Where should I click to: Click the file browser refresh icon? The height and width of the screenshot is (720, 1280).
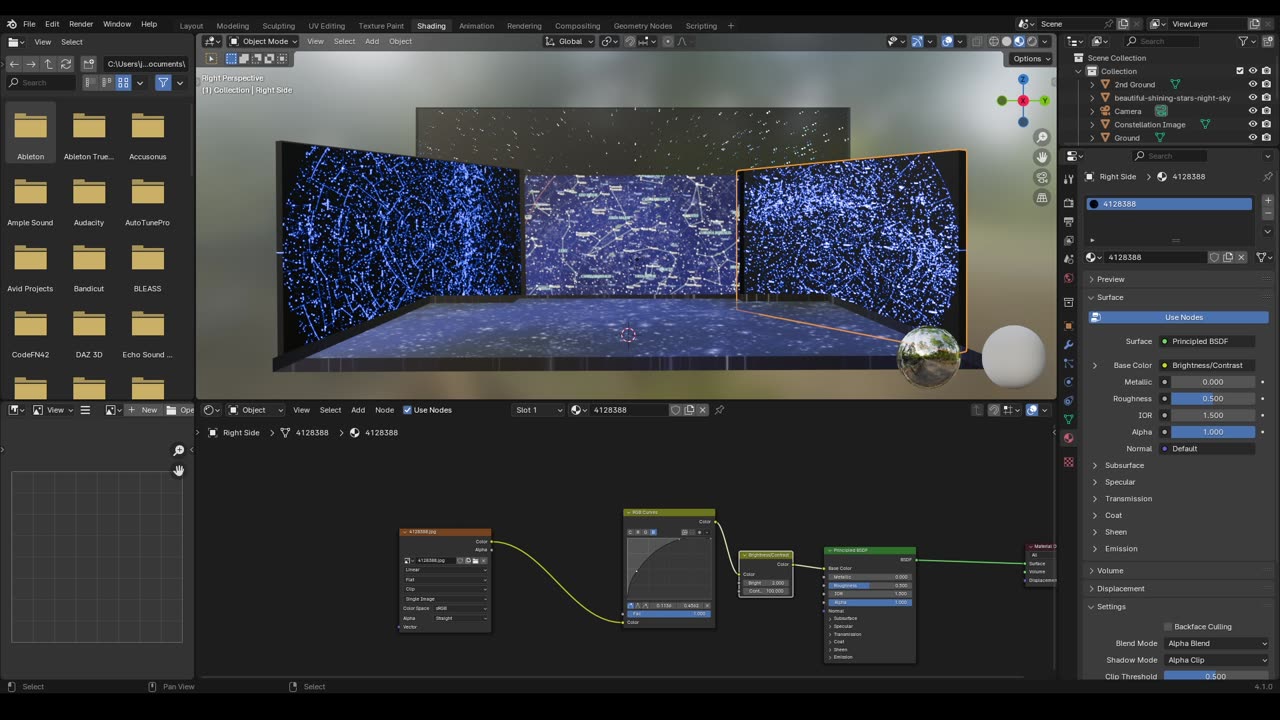tap(66, 64)
